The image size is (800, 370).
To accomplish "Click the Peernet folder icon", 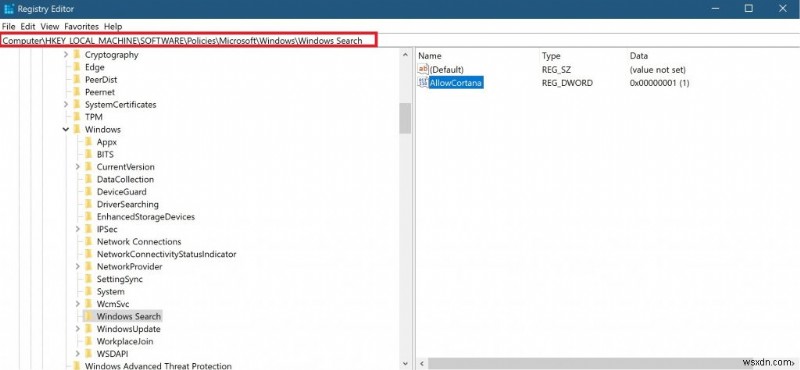I will [x=77, y=92].
